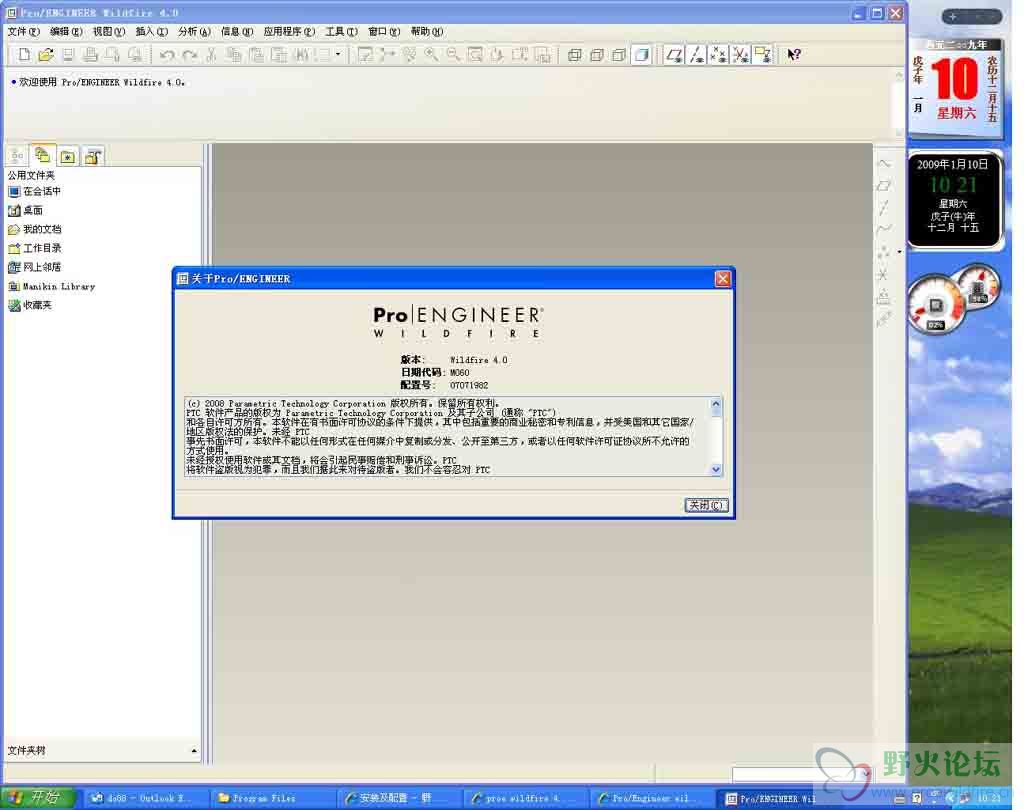Toggle annotation element display icon
The width and height of the screenshot is (1024, 810).
pyautogui.click(x=763, y=55)
